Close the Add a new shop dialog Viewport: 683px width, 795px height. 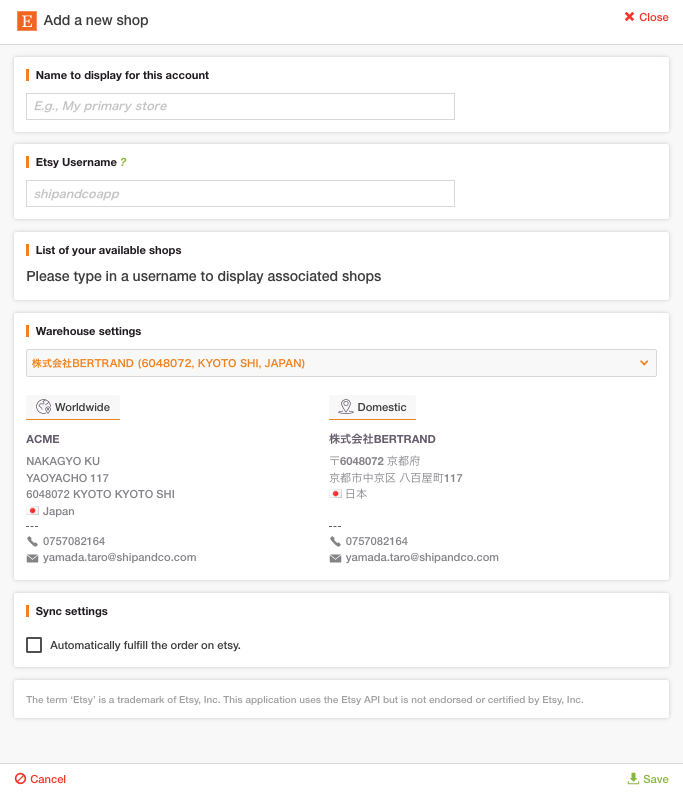(646, 17)
